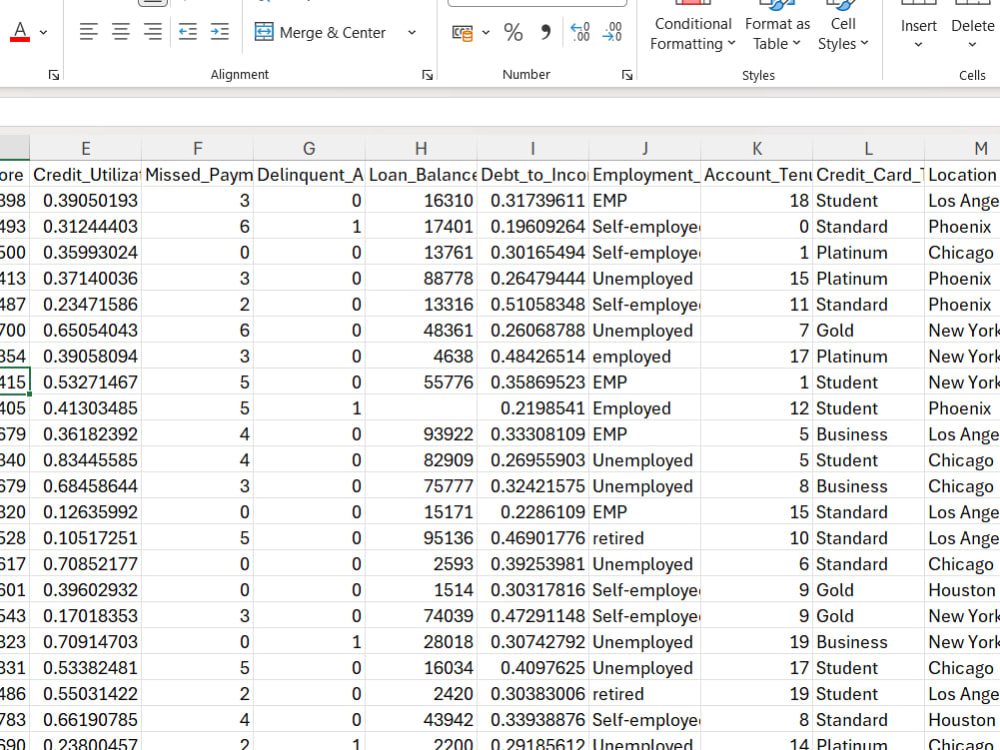Click the Missed_Paym header cell
Image resolution: width=1000 pixels, height=750 pixels.
point(198,175)
